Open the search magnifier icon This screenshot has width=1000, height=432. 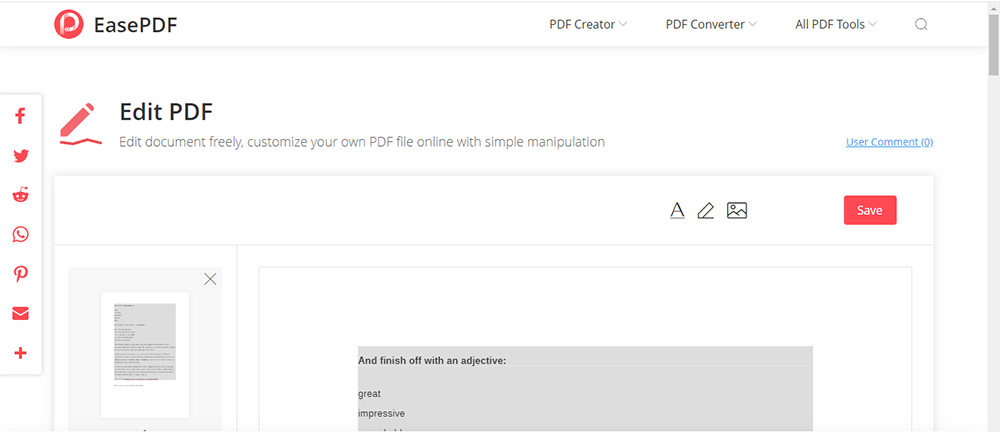coord(921,25)
